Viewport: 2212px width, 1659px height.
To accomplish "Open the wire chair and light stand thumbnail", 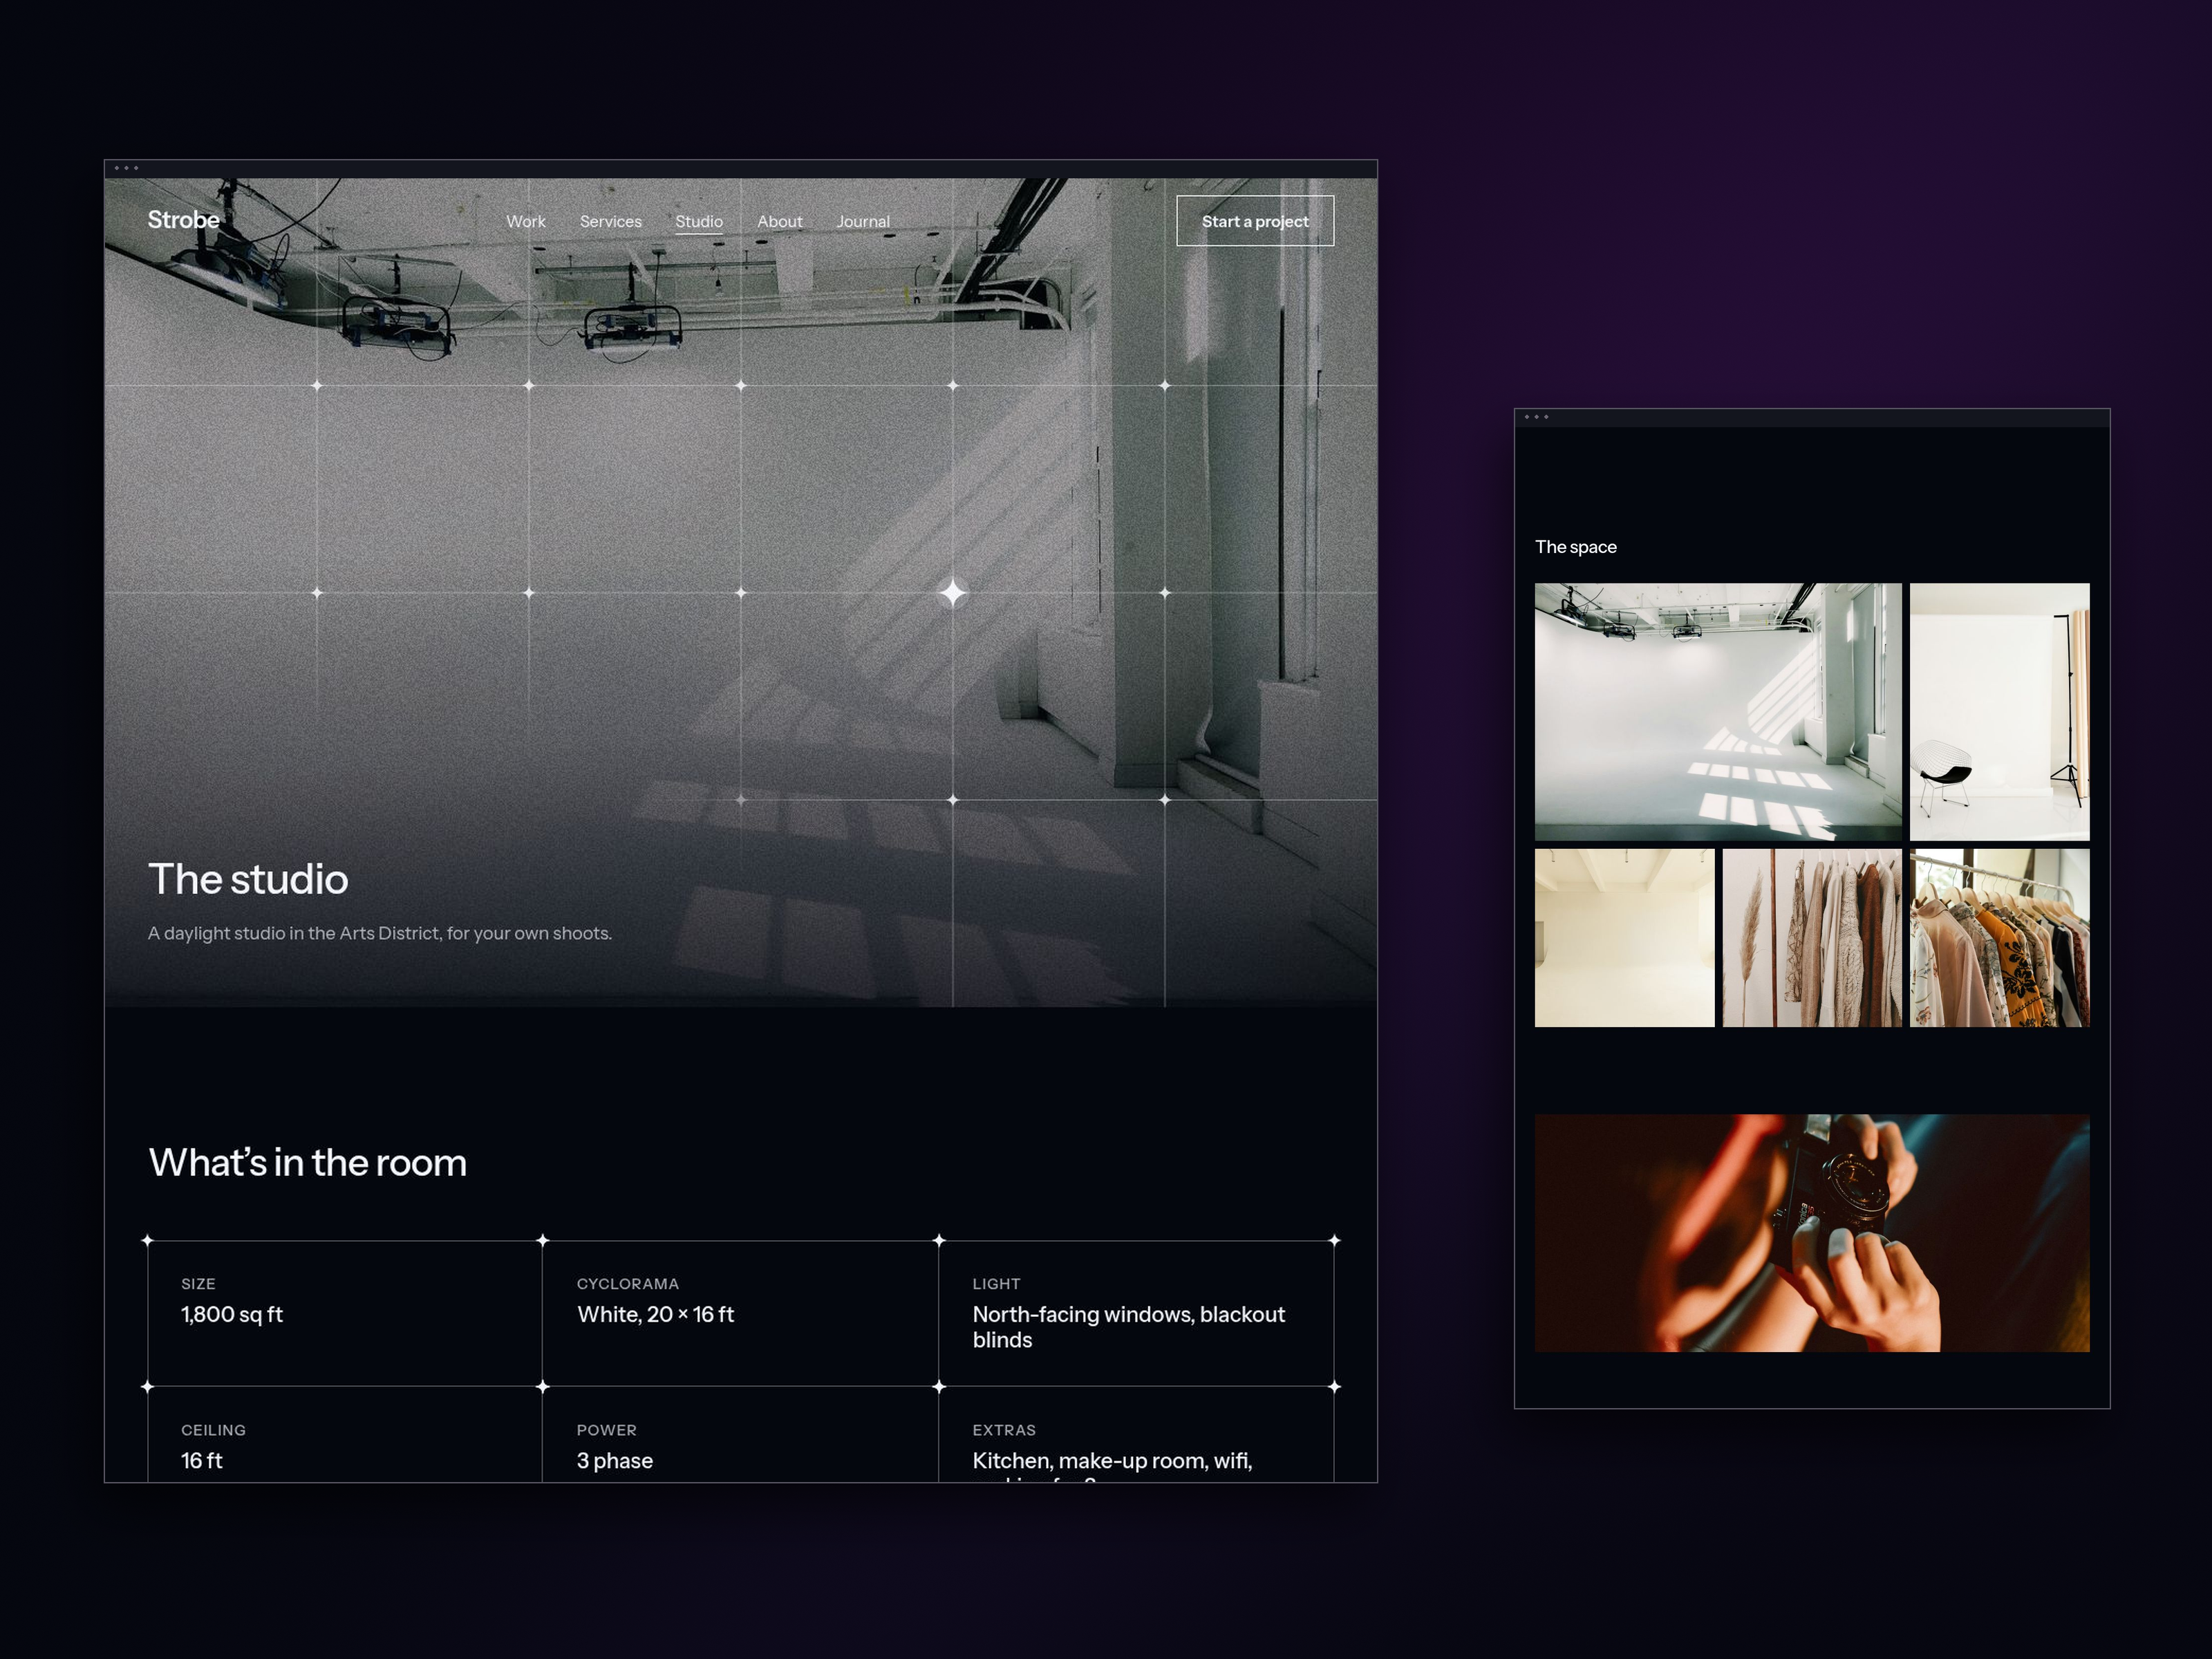I will coord(1999,712).
